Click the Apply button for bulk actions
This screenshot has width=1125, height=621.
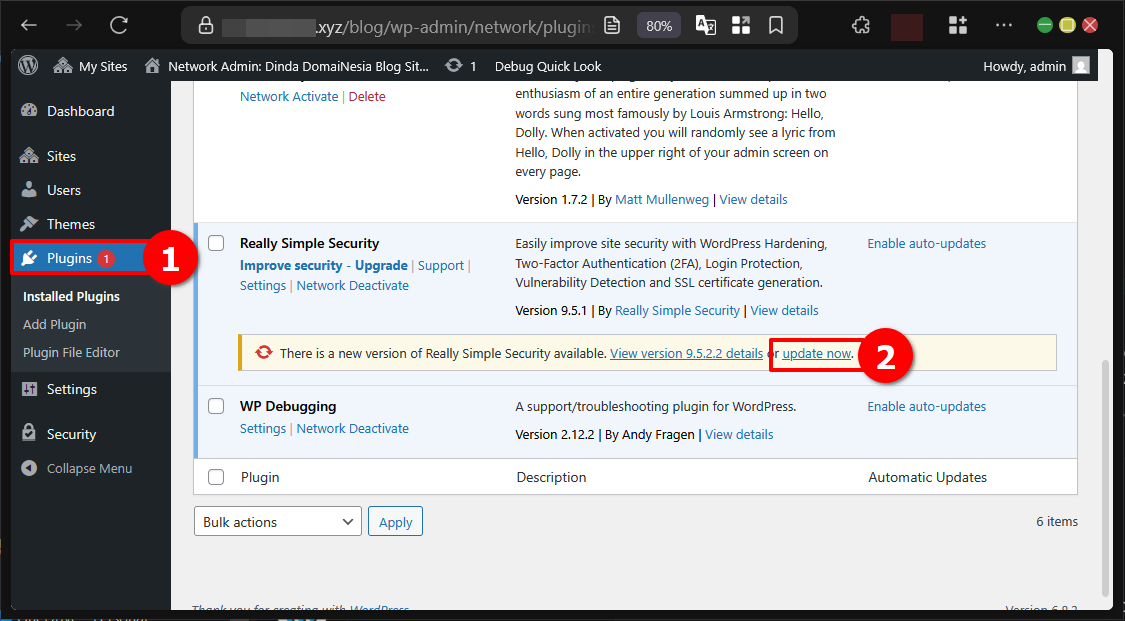click(395, 520)
